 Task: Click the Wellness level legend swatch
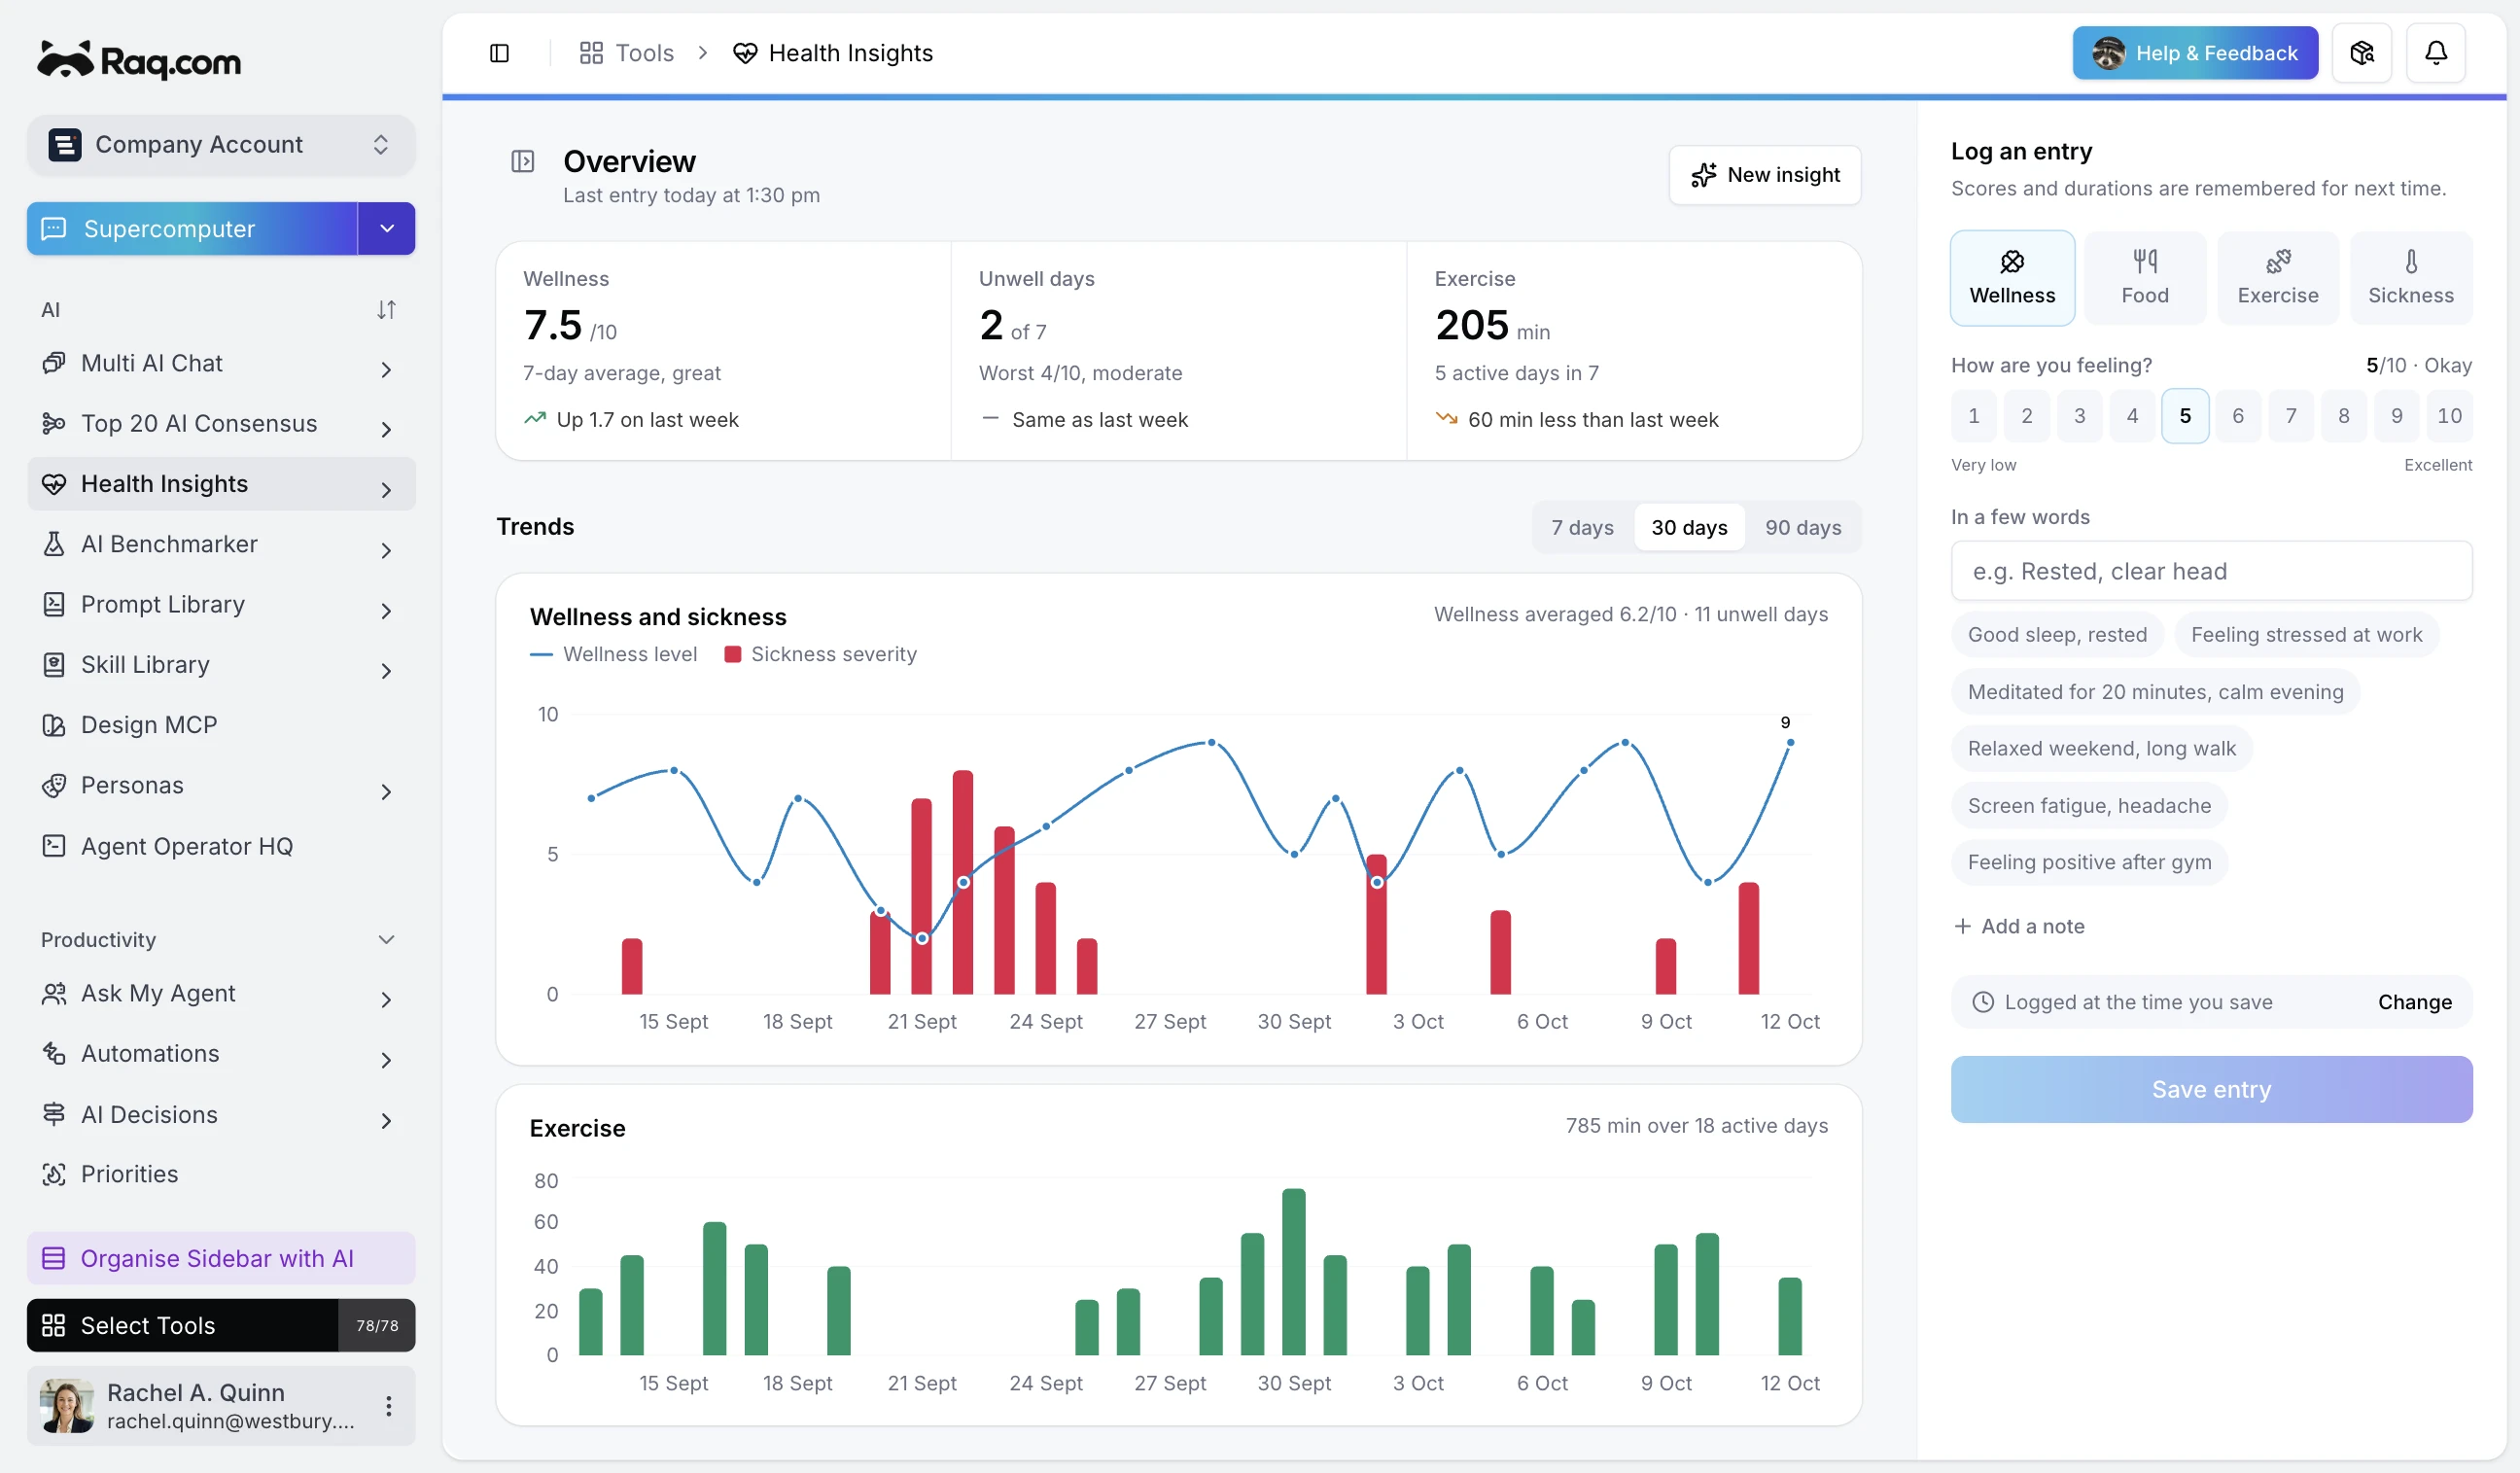tap(541, 654)
